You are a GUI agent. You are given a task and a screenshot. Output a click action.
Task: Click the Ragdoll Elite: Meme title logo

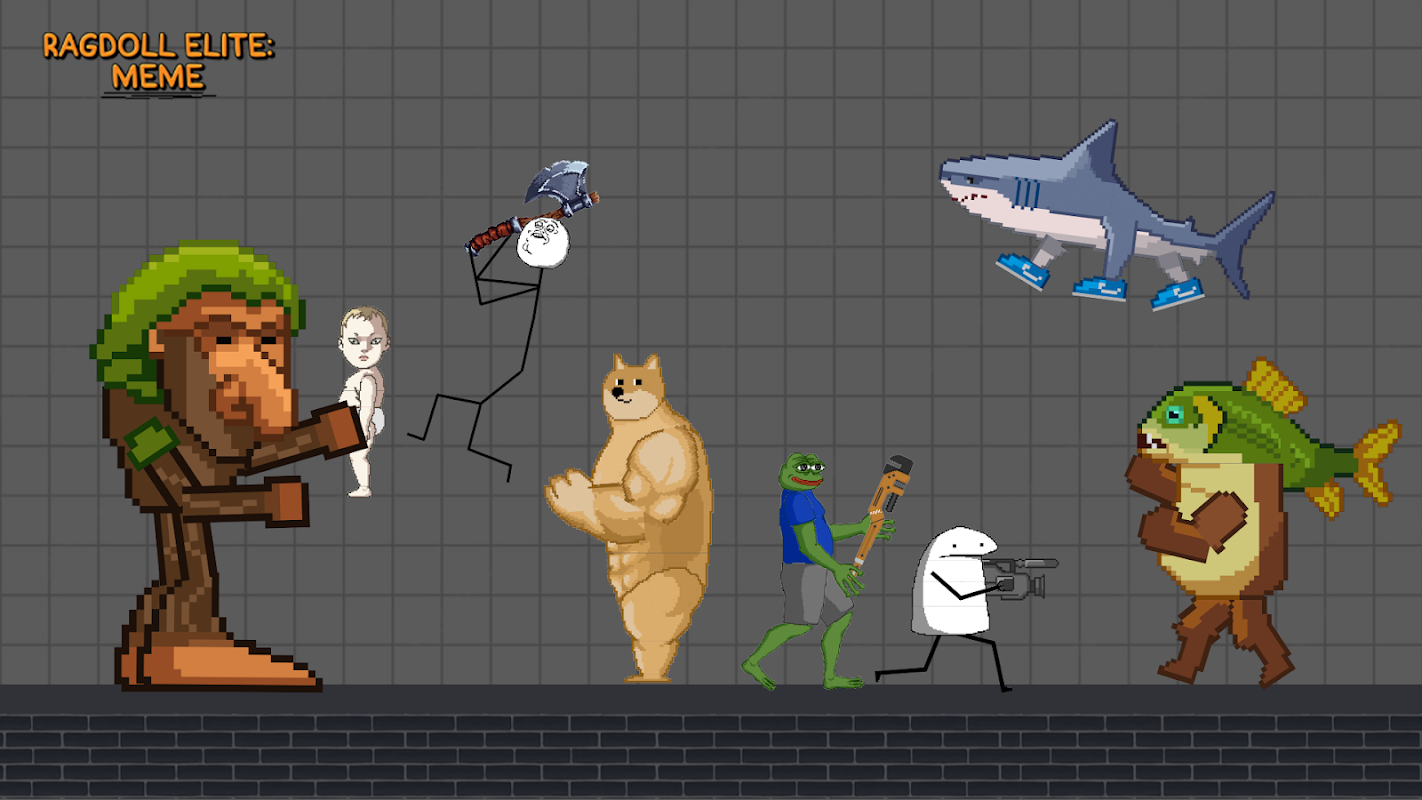point(158,63)
